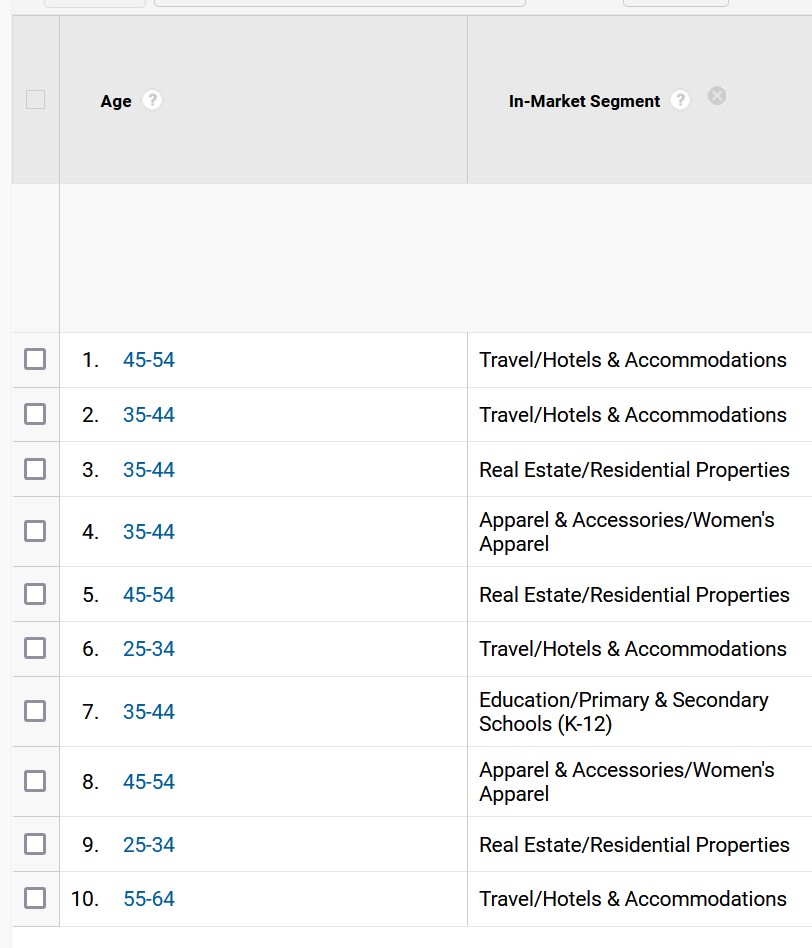Follow 25-34 link in row 9
The width and height of the screenshot is (812, 948).
tap(149, 845)
